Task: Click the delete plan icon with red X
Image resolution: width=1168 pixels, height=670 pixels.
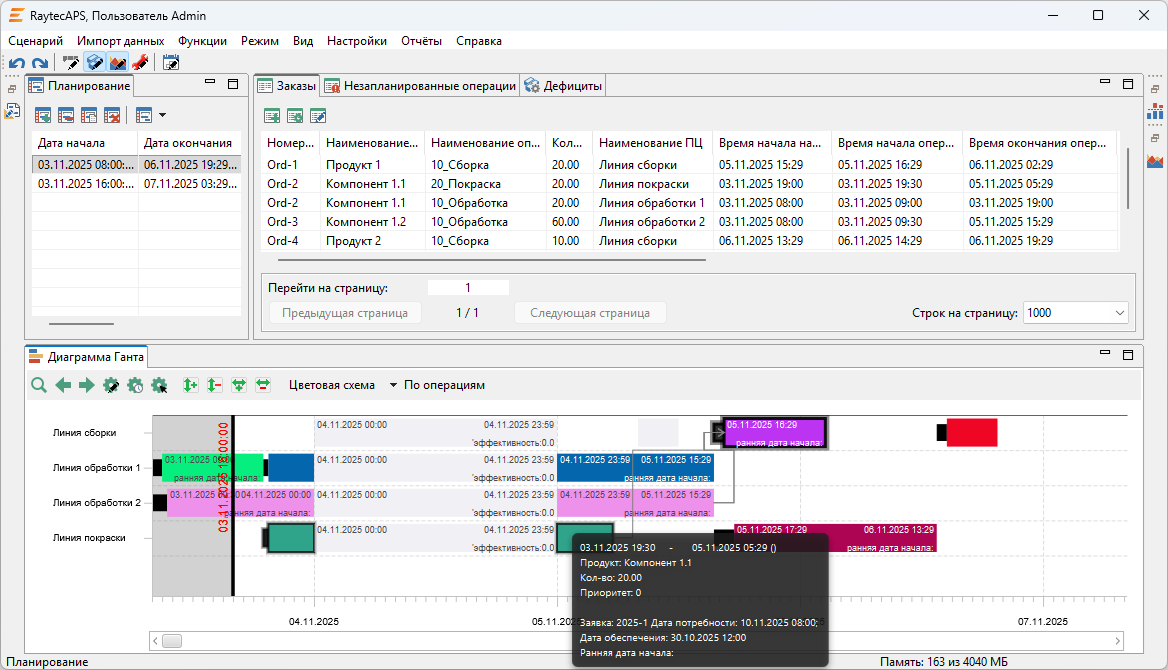Action: [112, 116]
